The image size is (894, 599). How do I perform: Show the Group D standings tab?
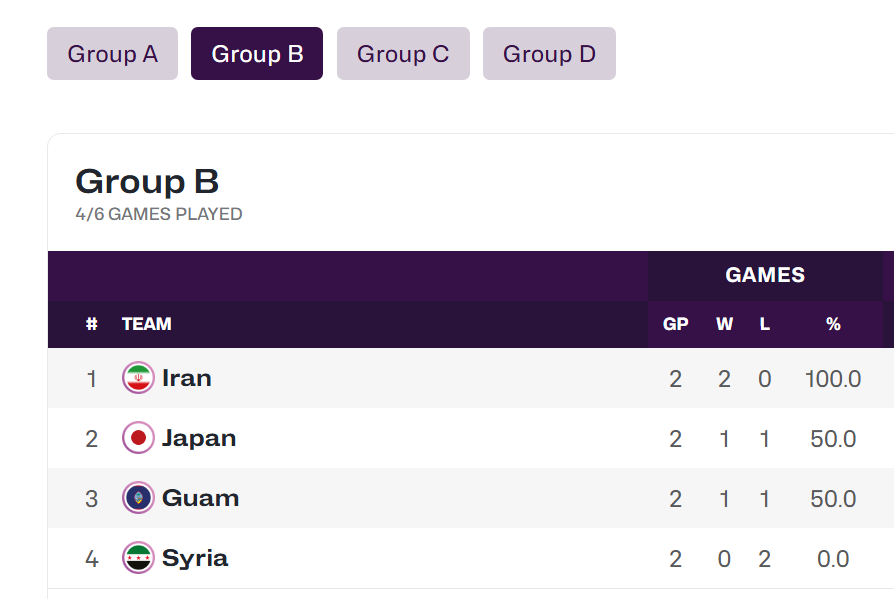coord(549,54)
